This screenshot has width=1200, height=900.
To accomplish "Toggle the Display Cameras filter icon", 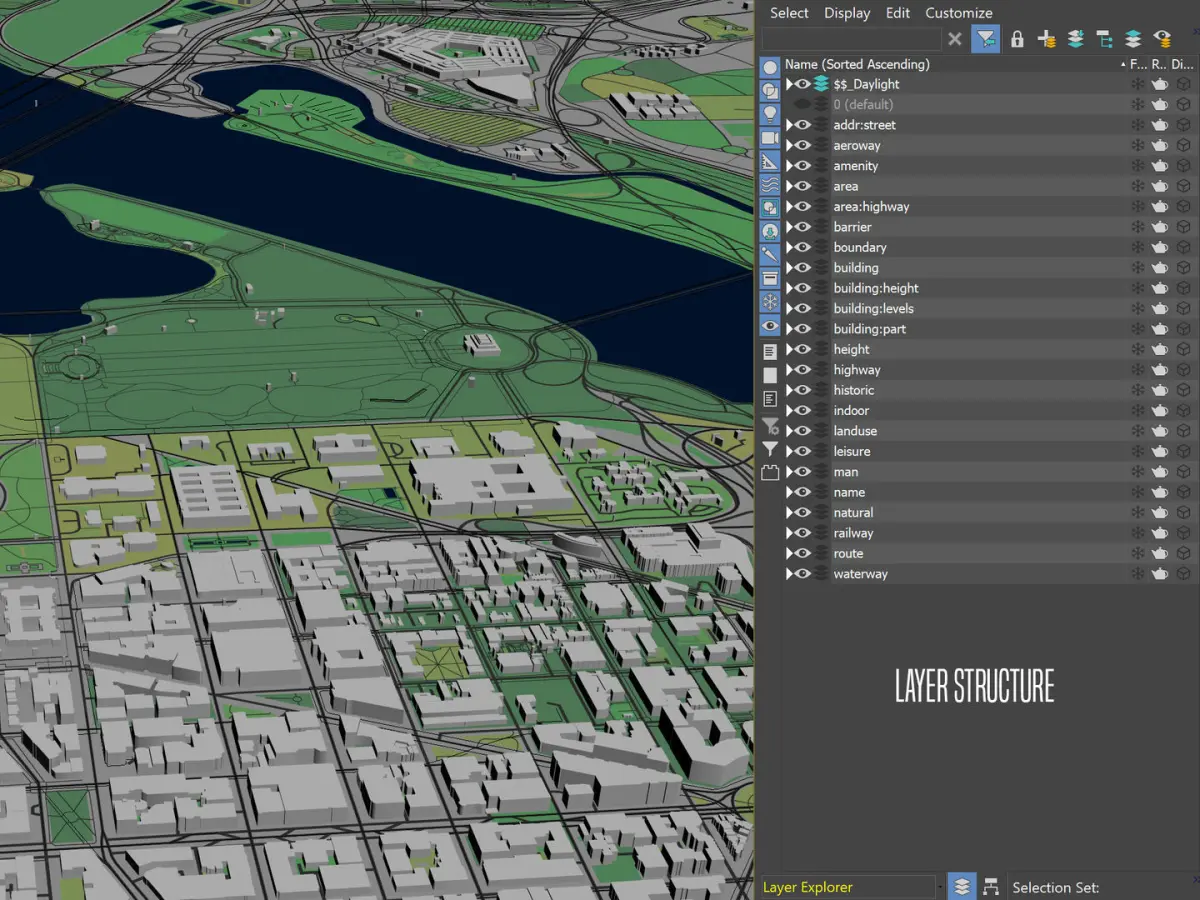I will pos(770,138).
